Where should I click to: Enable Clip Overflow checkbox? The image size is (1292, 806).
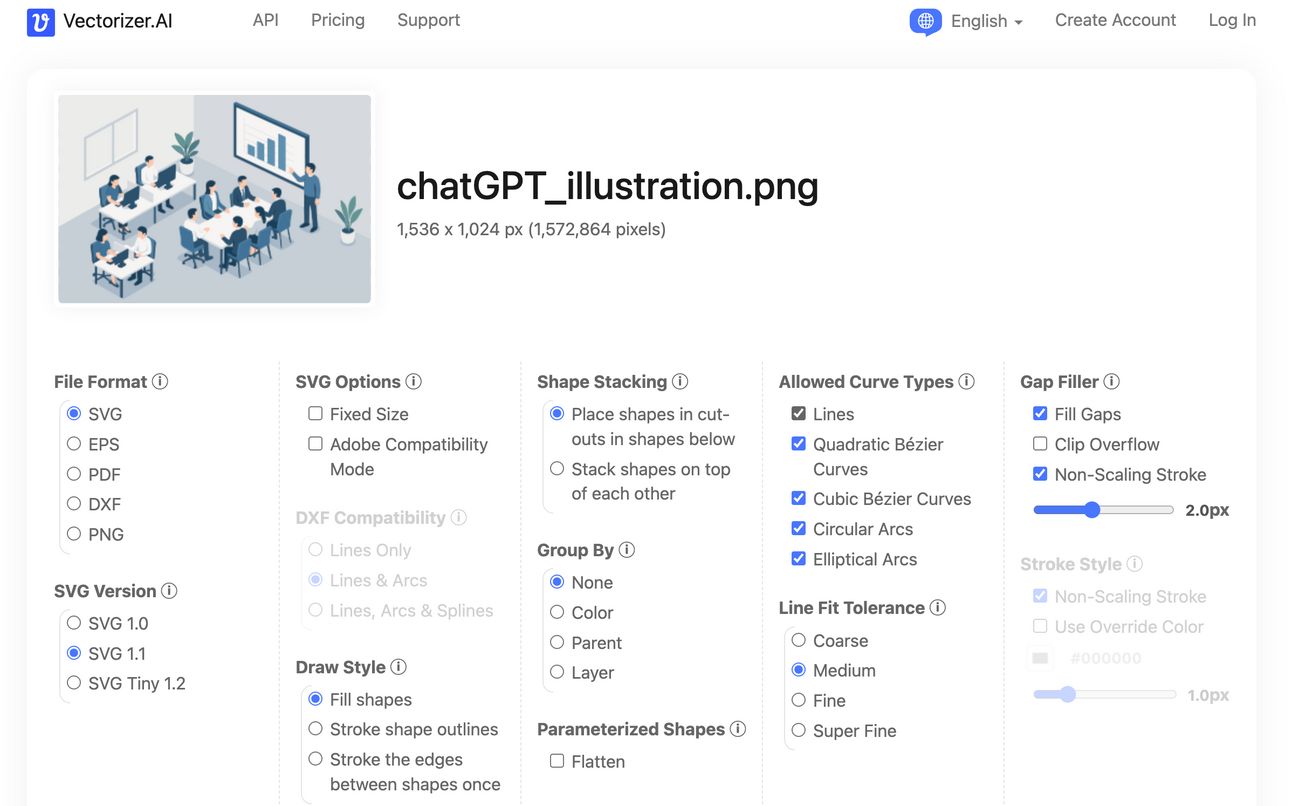[1040, 443]
